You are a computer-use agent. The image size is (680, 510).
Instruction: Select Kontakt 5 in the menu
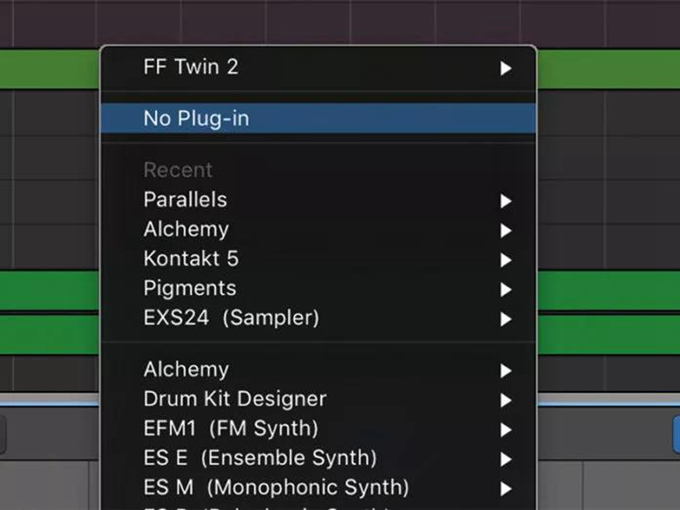[319, 259]
